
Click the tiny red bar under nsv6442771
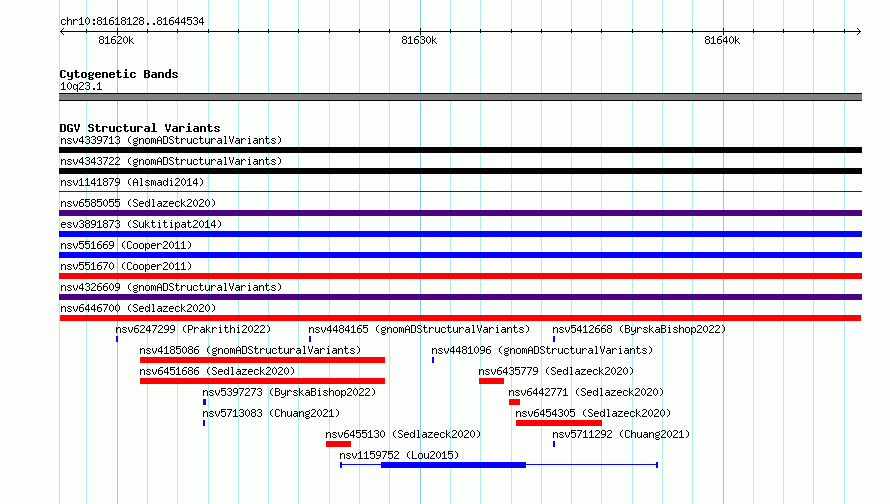(514, 402)
